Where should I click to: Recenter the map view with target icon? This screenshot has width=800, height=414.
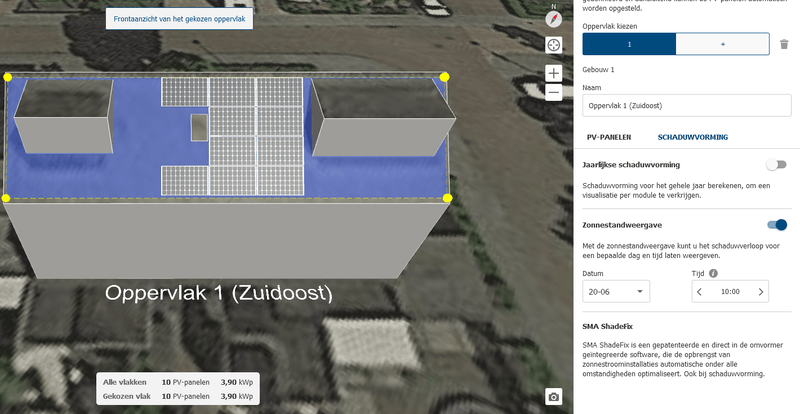(554, 45)
